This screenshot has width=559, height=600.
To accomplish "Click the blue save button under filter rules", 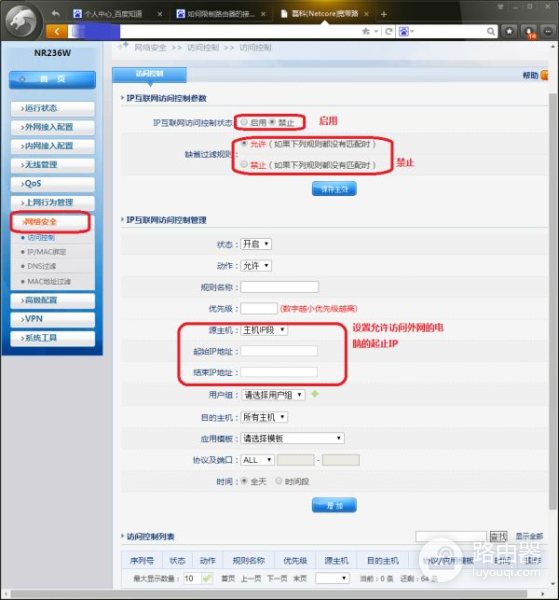I will click(334, 189).
